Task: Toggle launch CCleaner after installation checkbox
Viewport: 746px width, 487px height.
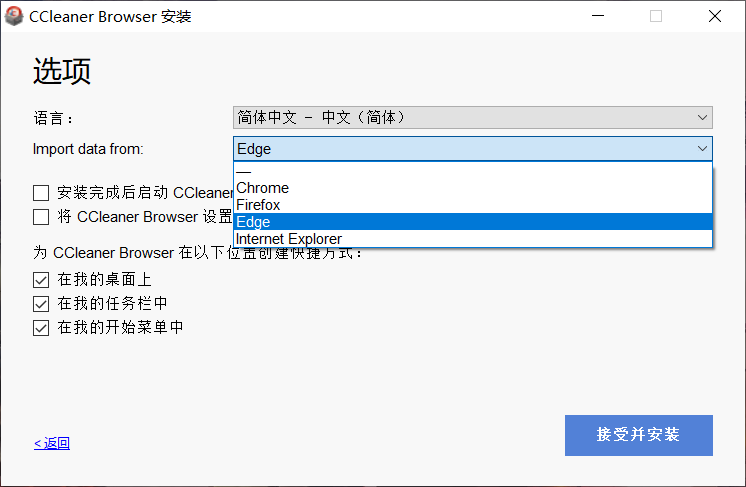Action: 41,193
